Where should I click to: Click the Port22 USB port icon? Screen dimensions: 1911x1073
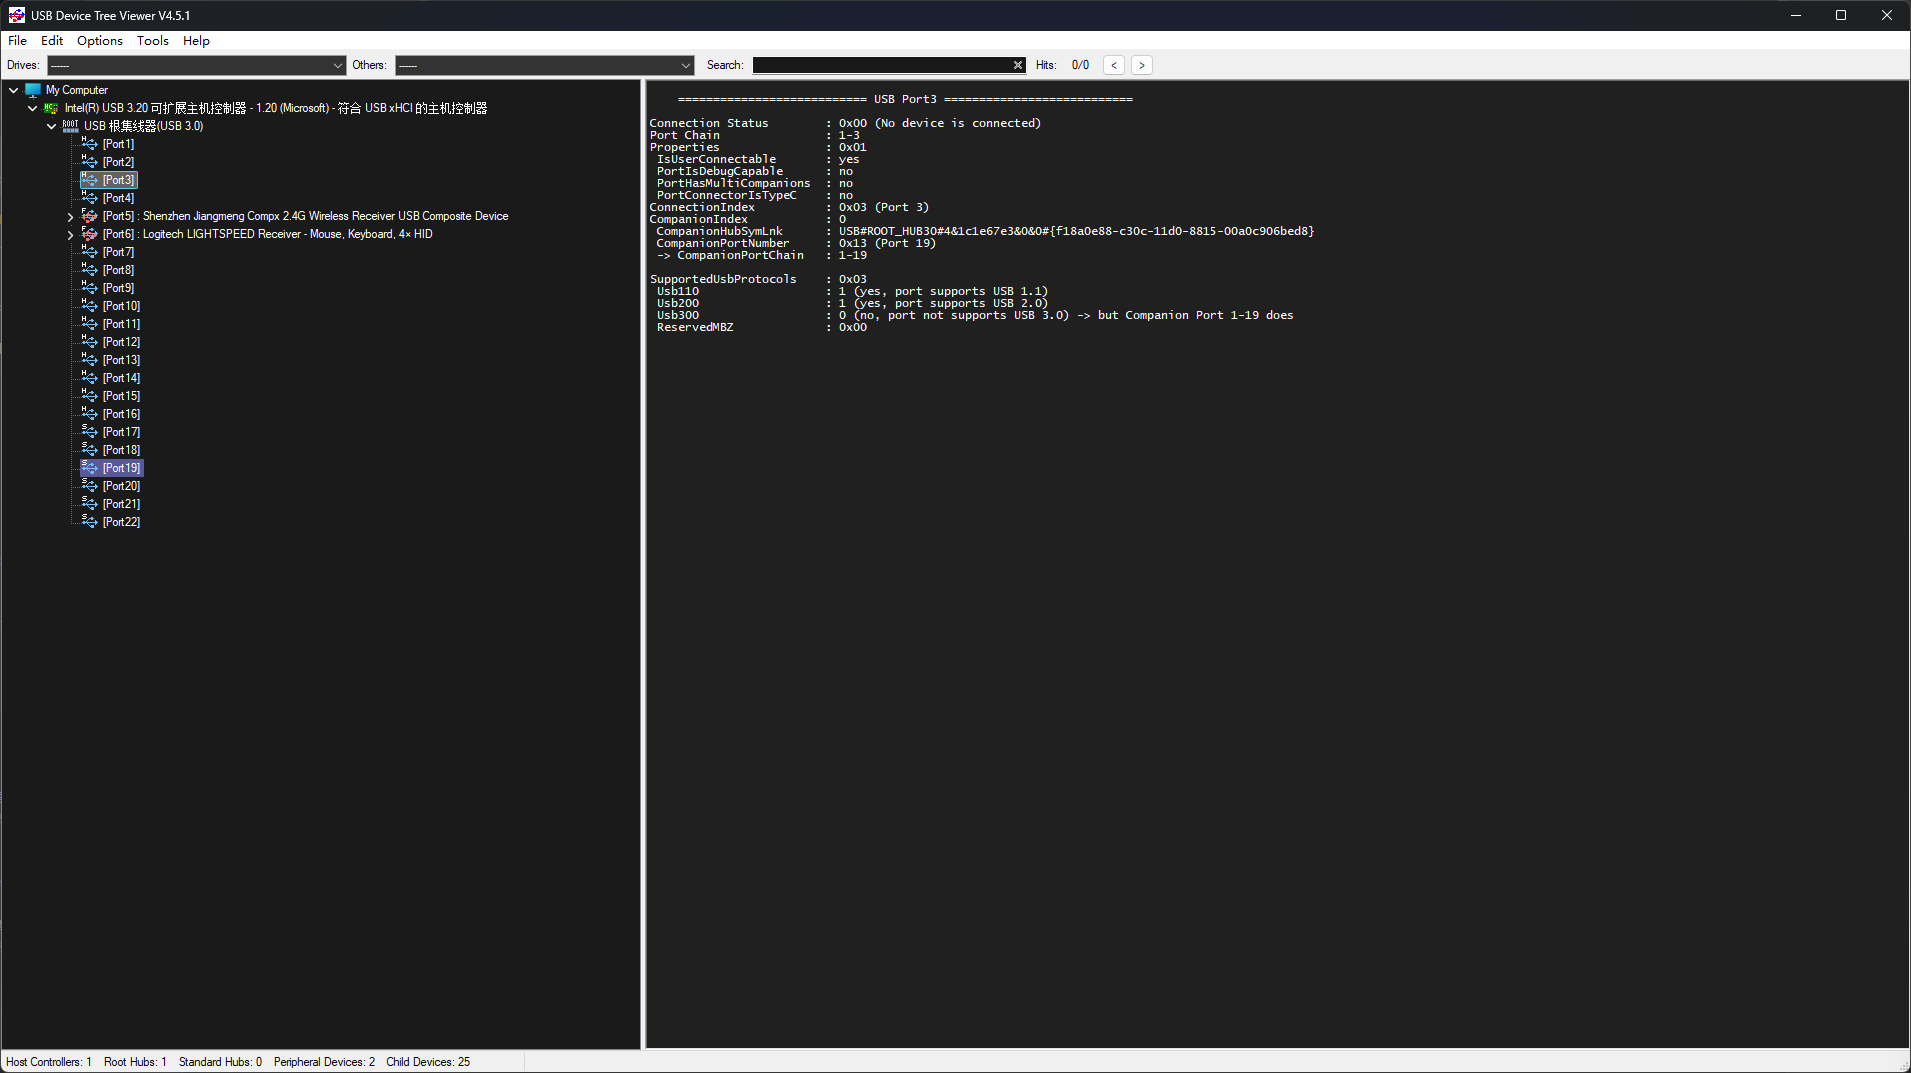point(89,522)
